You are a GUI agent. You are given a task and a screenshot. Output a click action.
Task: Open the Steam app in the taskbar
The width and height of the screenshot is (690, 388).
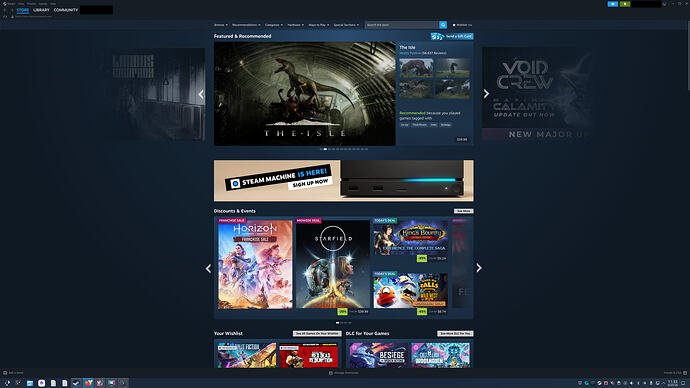76,383
